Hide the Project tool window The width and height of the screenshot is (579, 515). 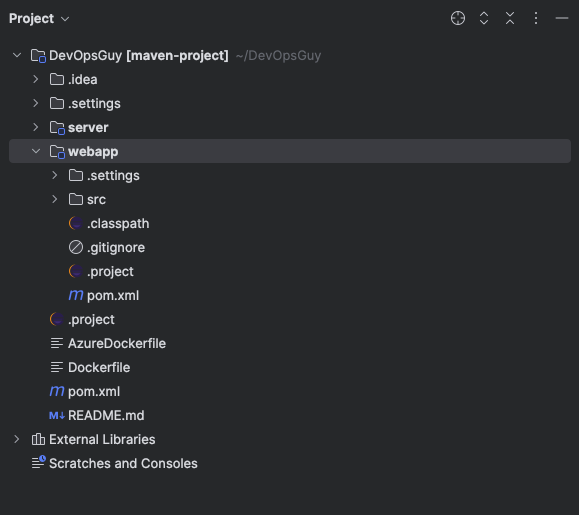[562, 18]
